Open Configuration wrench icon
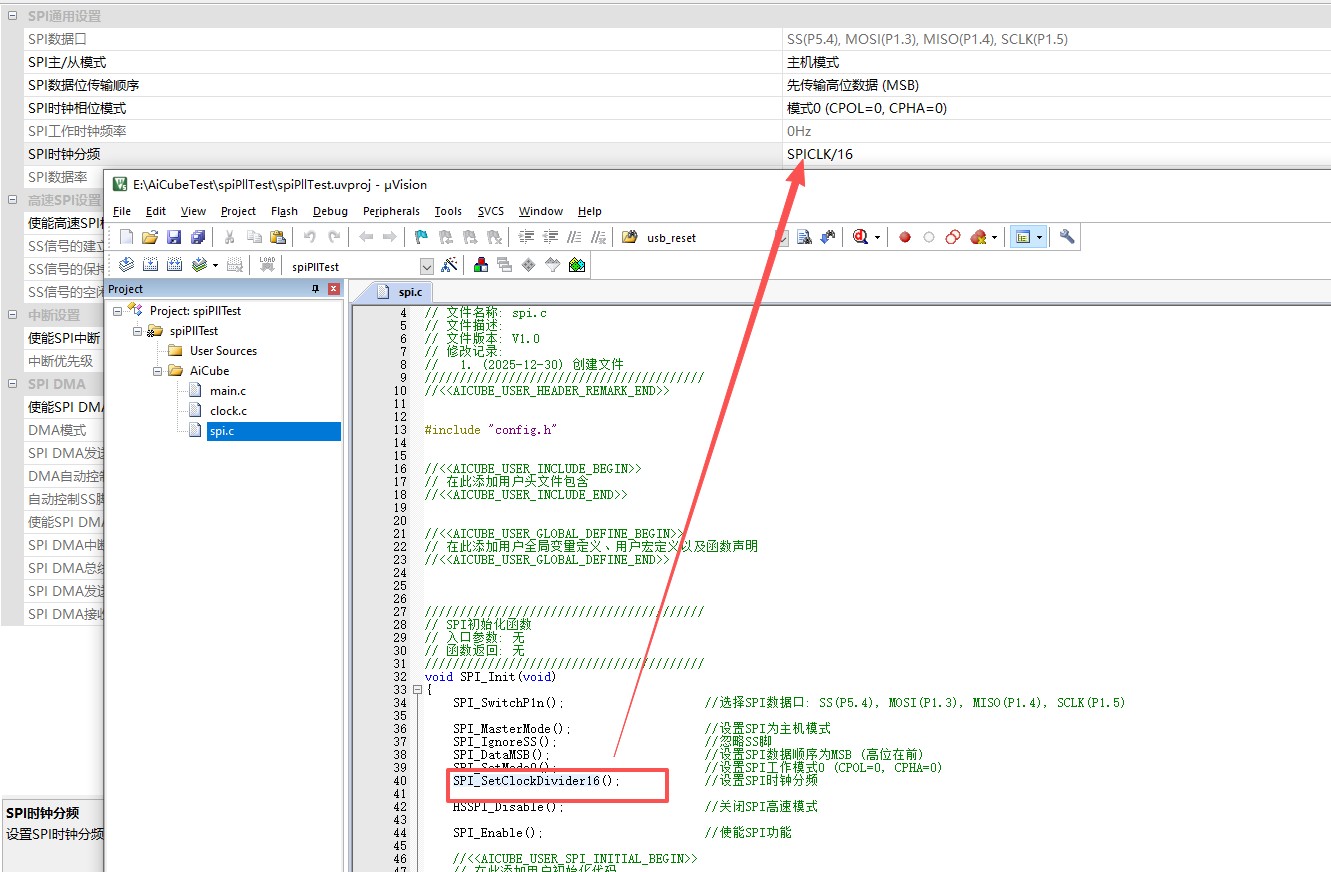 coord(1067,237)
